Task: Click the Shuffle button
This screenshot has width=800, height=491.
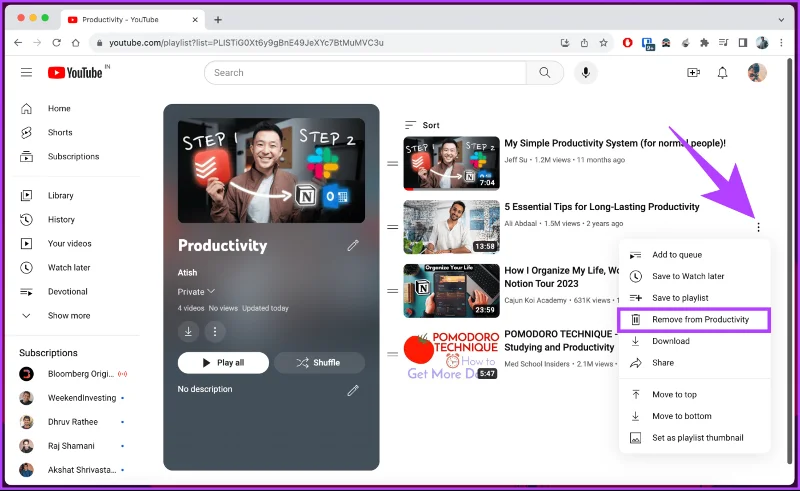Action: pyautogui.click(x=319, y=363)
